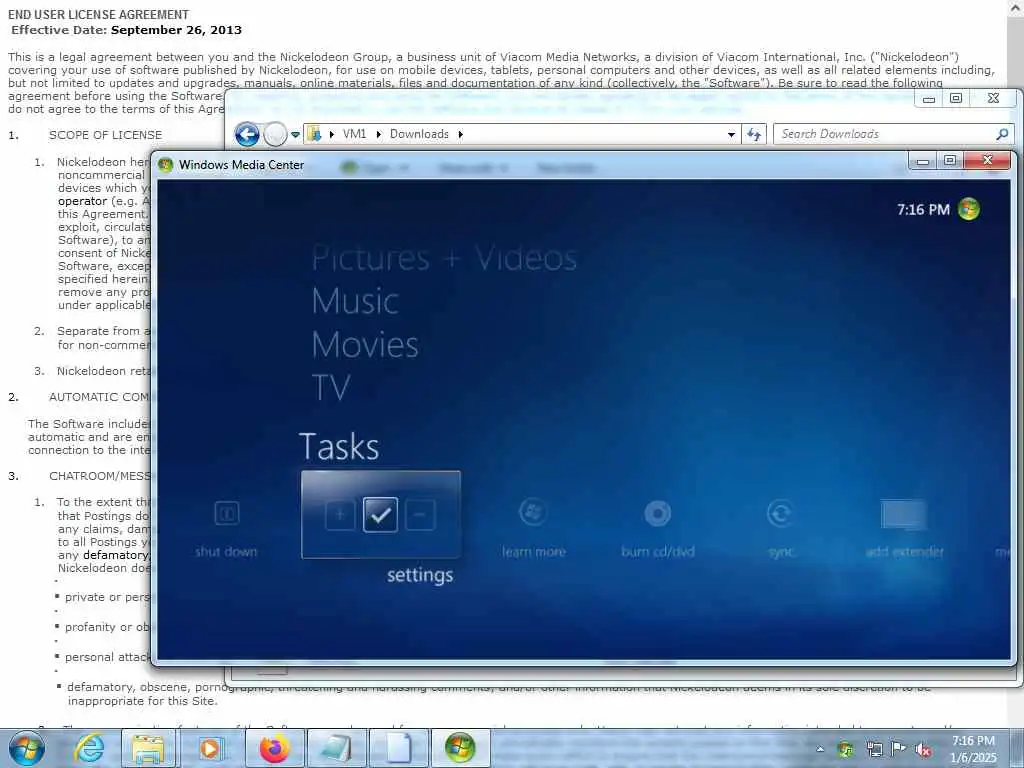Click the network tray icon
Viewport: 1024px width, 768px height.
pyautogui.click(x=874, y=749)
